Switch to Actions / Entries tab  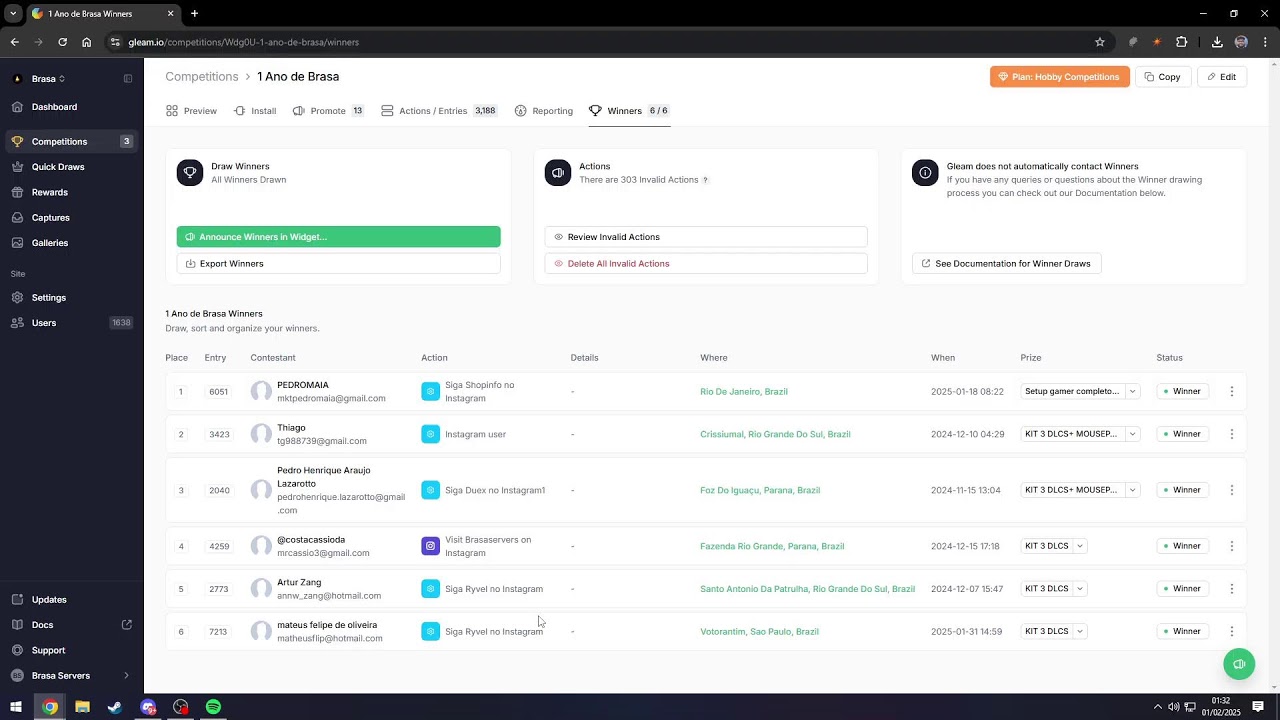439,111
